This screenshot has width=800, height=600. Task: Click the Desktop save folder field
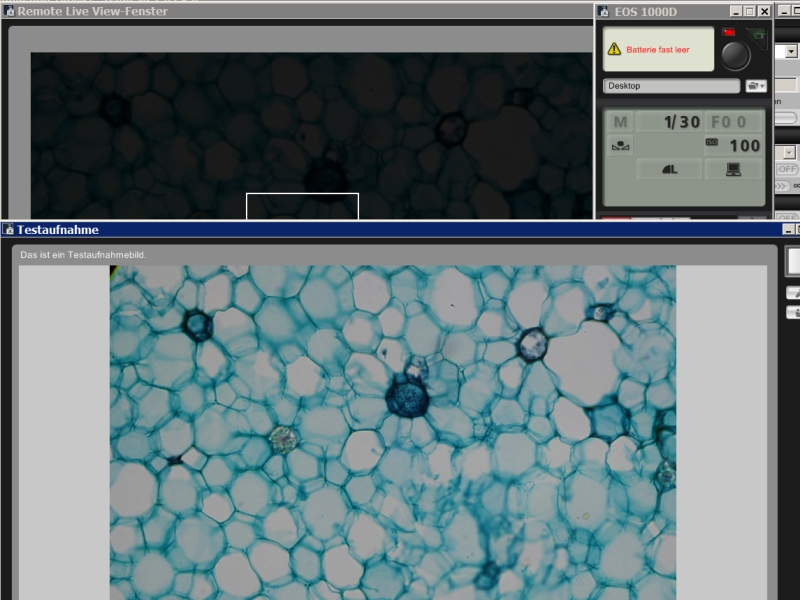(671, 86)
